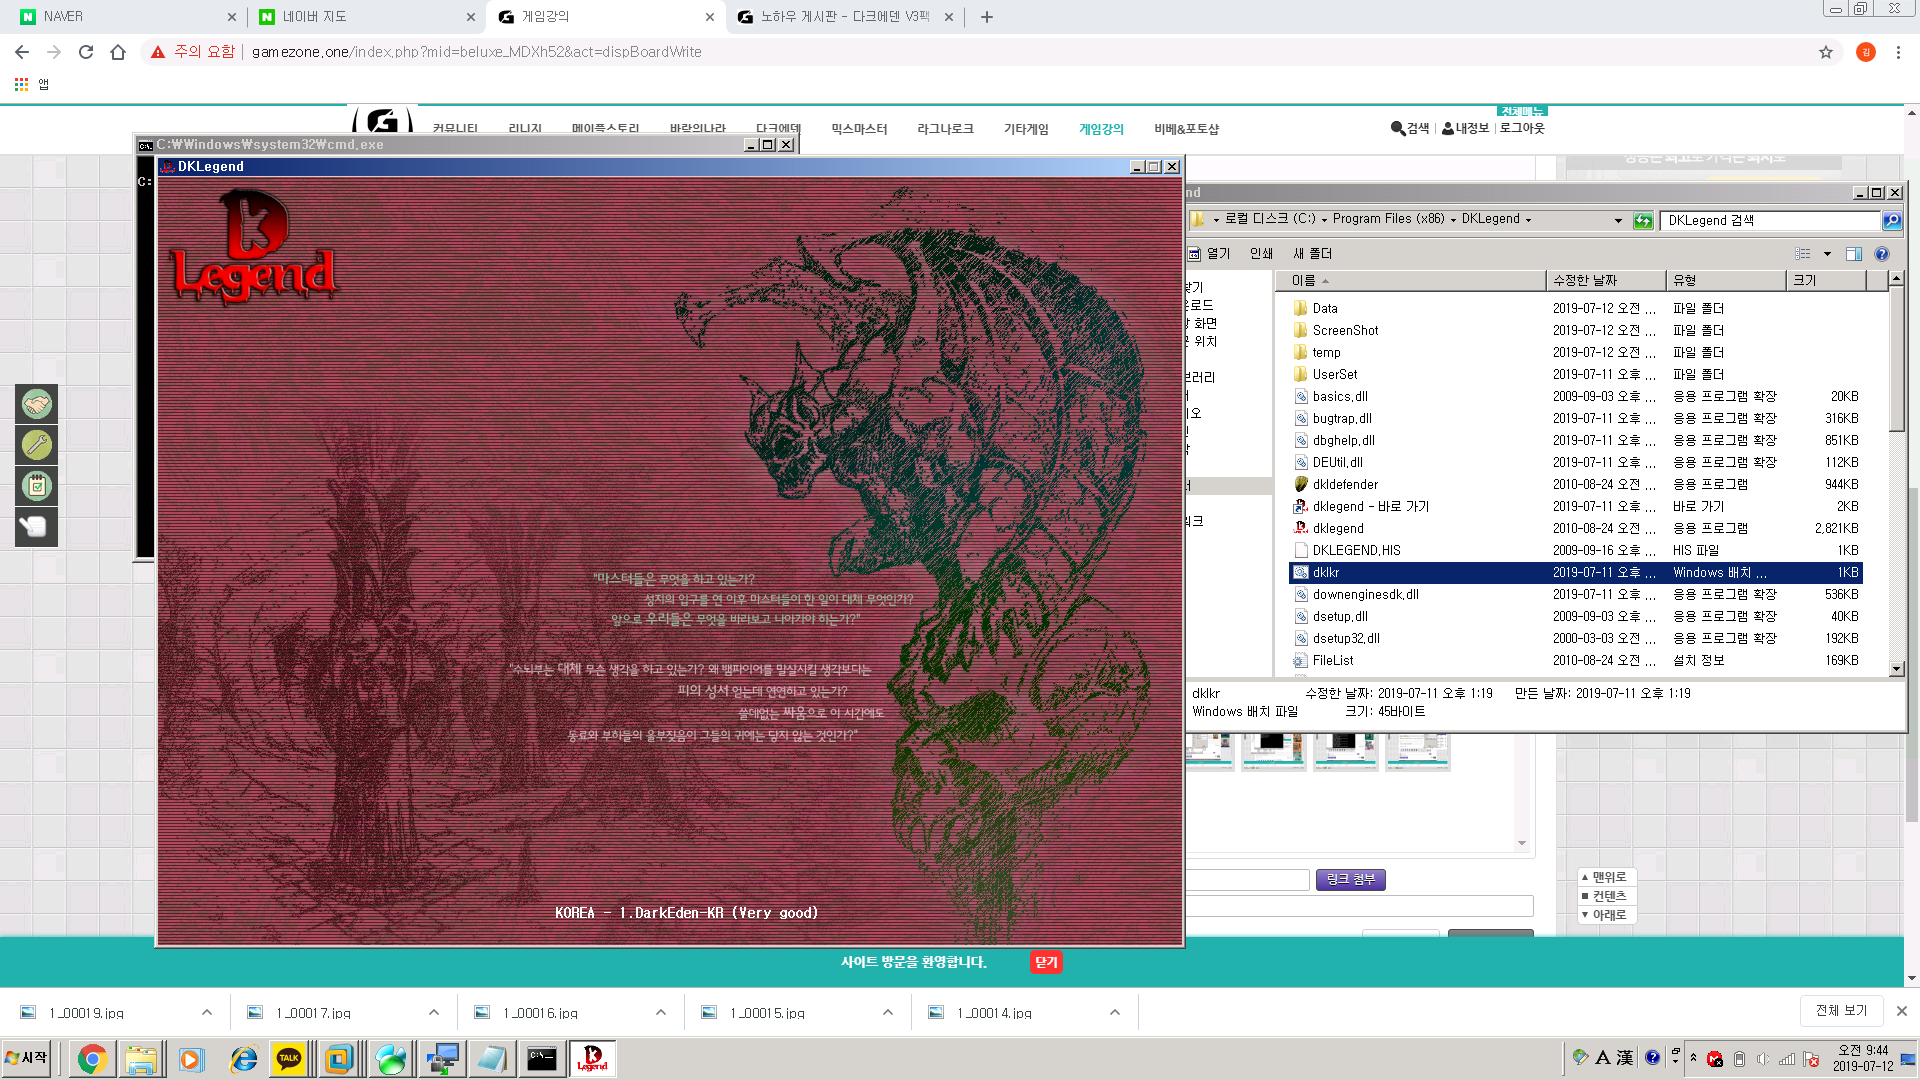Go to Chrome home page icon
The height and width of the screenshot is (1080, 1920).
[x=118, y=52]
